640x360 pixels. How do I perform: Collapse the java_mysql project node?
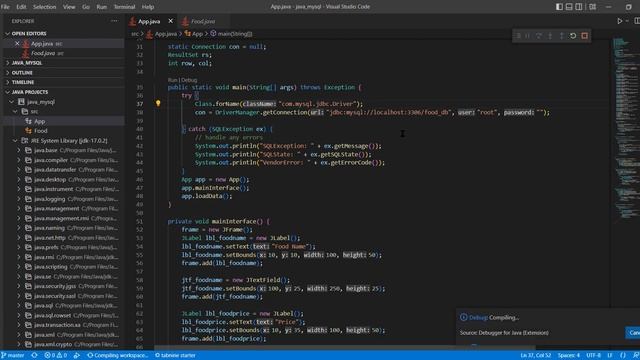(x=12, y=102)
